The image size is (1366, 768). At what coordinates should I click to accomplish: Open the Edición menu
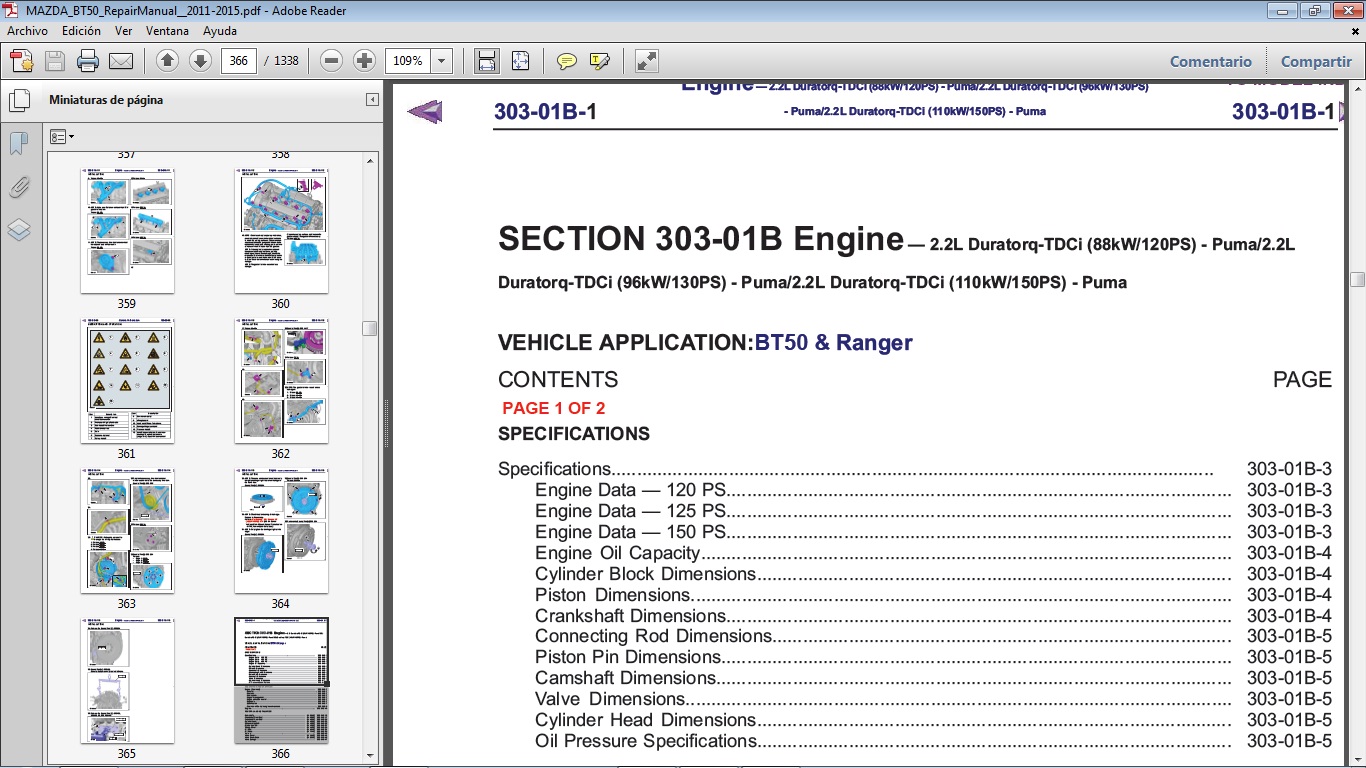point(81,31)
